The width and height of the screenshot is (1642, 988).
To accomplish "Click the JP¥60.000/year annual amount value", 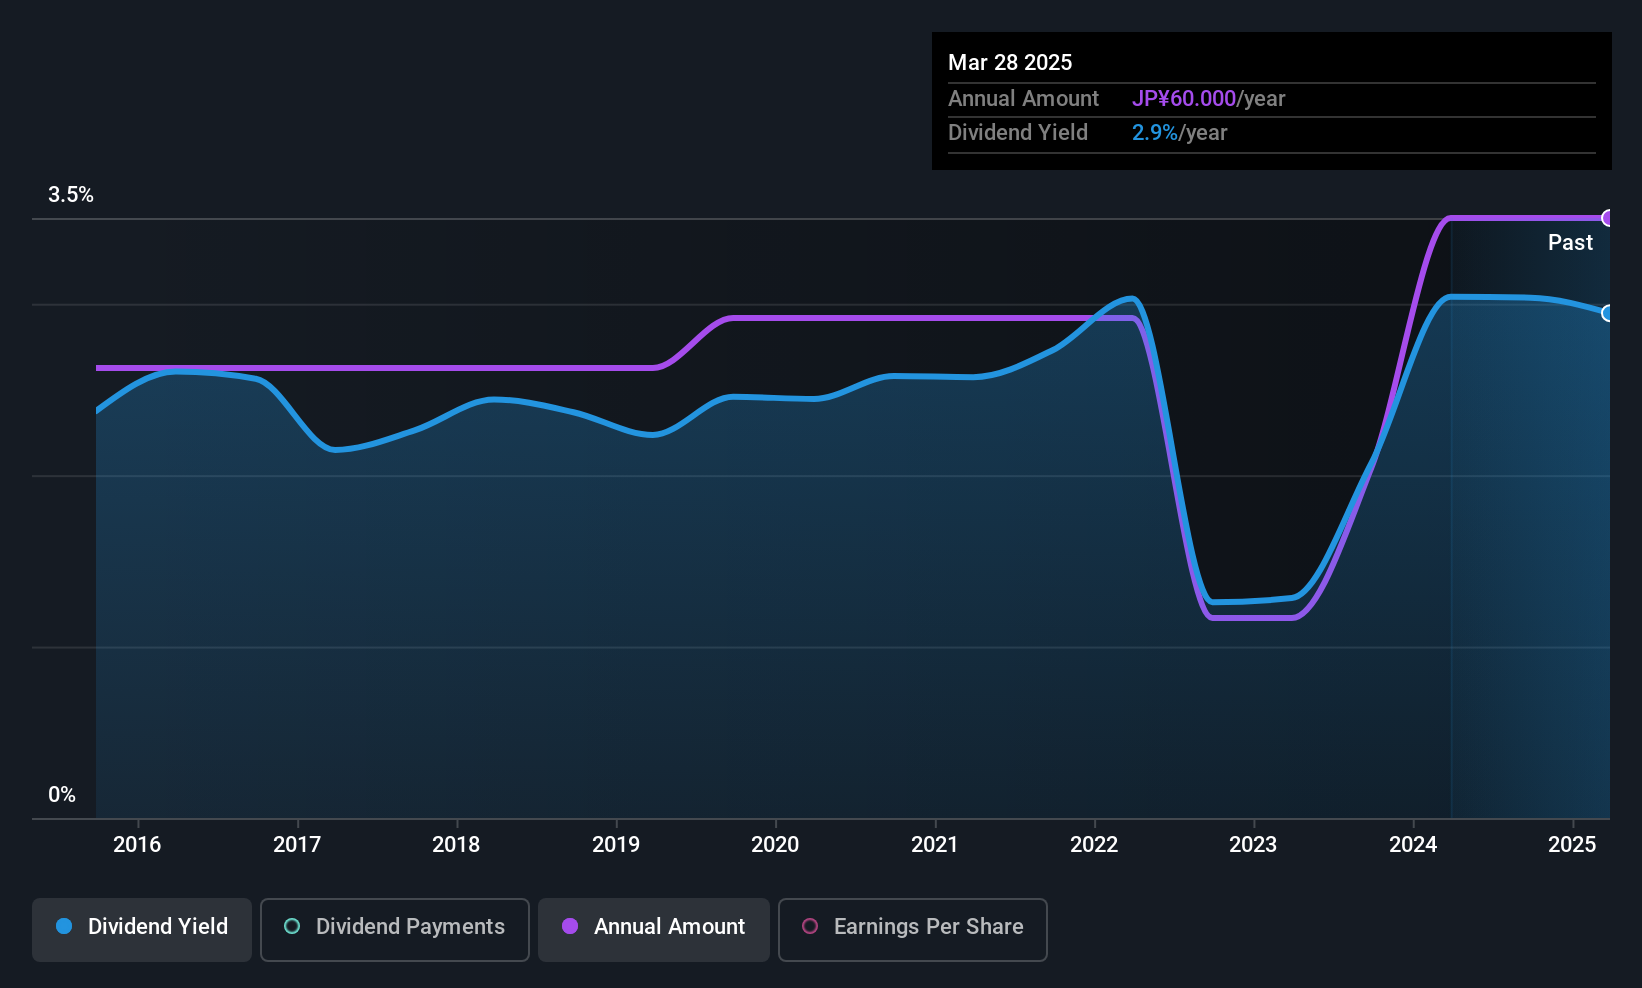I will click(1208, 99).
